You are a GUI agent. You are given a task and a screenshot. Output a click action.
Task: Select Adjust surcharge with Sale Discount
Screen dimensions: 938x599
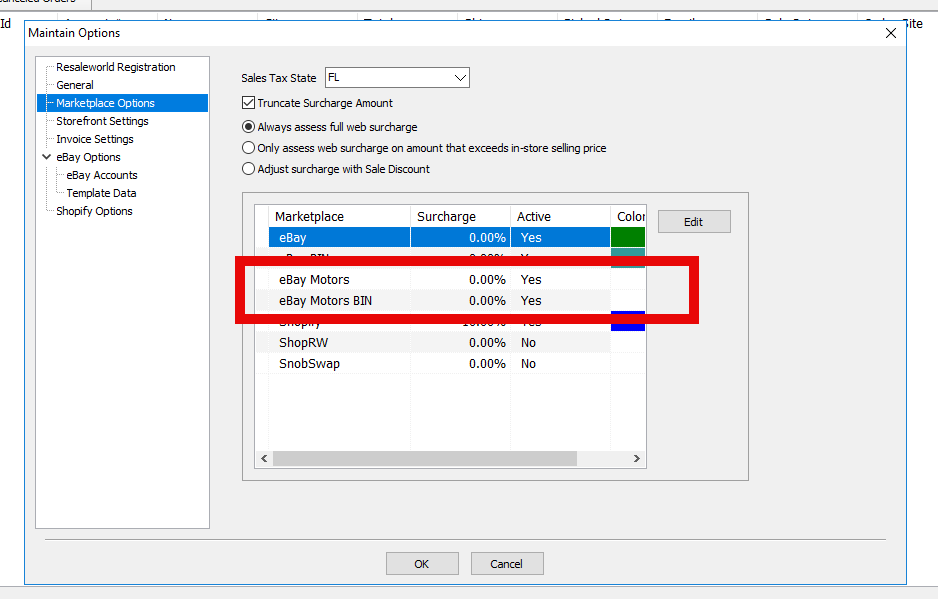pyautogui.click(x=248, y=169)
